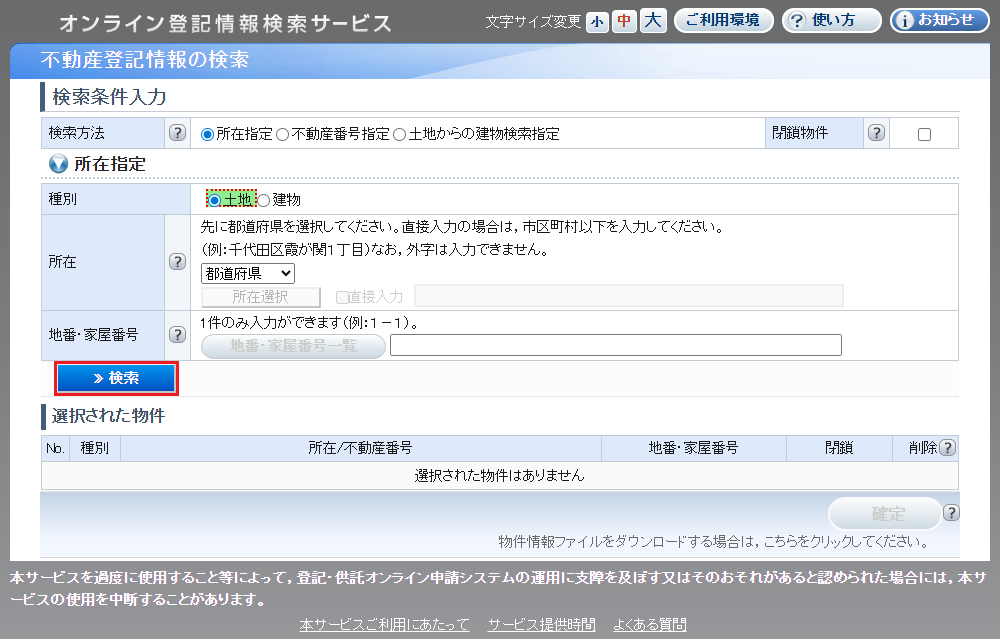This screenshot has height=639, width=1000.
Task: Click help icon in 所在 row
Action: [177, 262]
